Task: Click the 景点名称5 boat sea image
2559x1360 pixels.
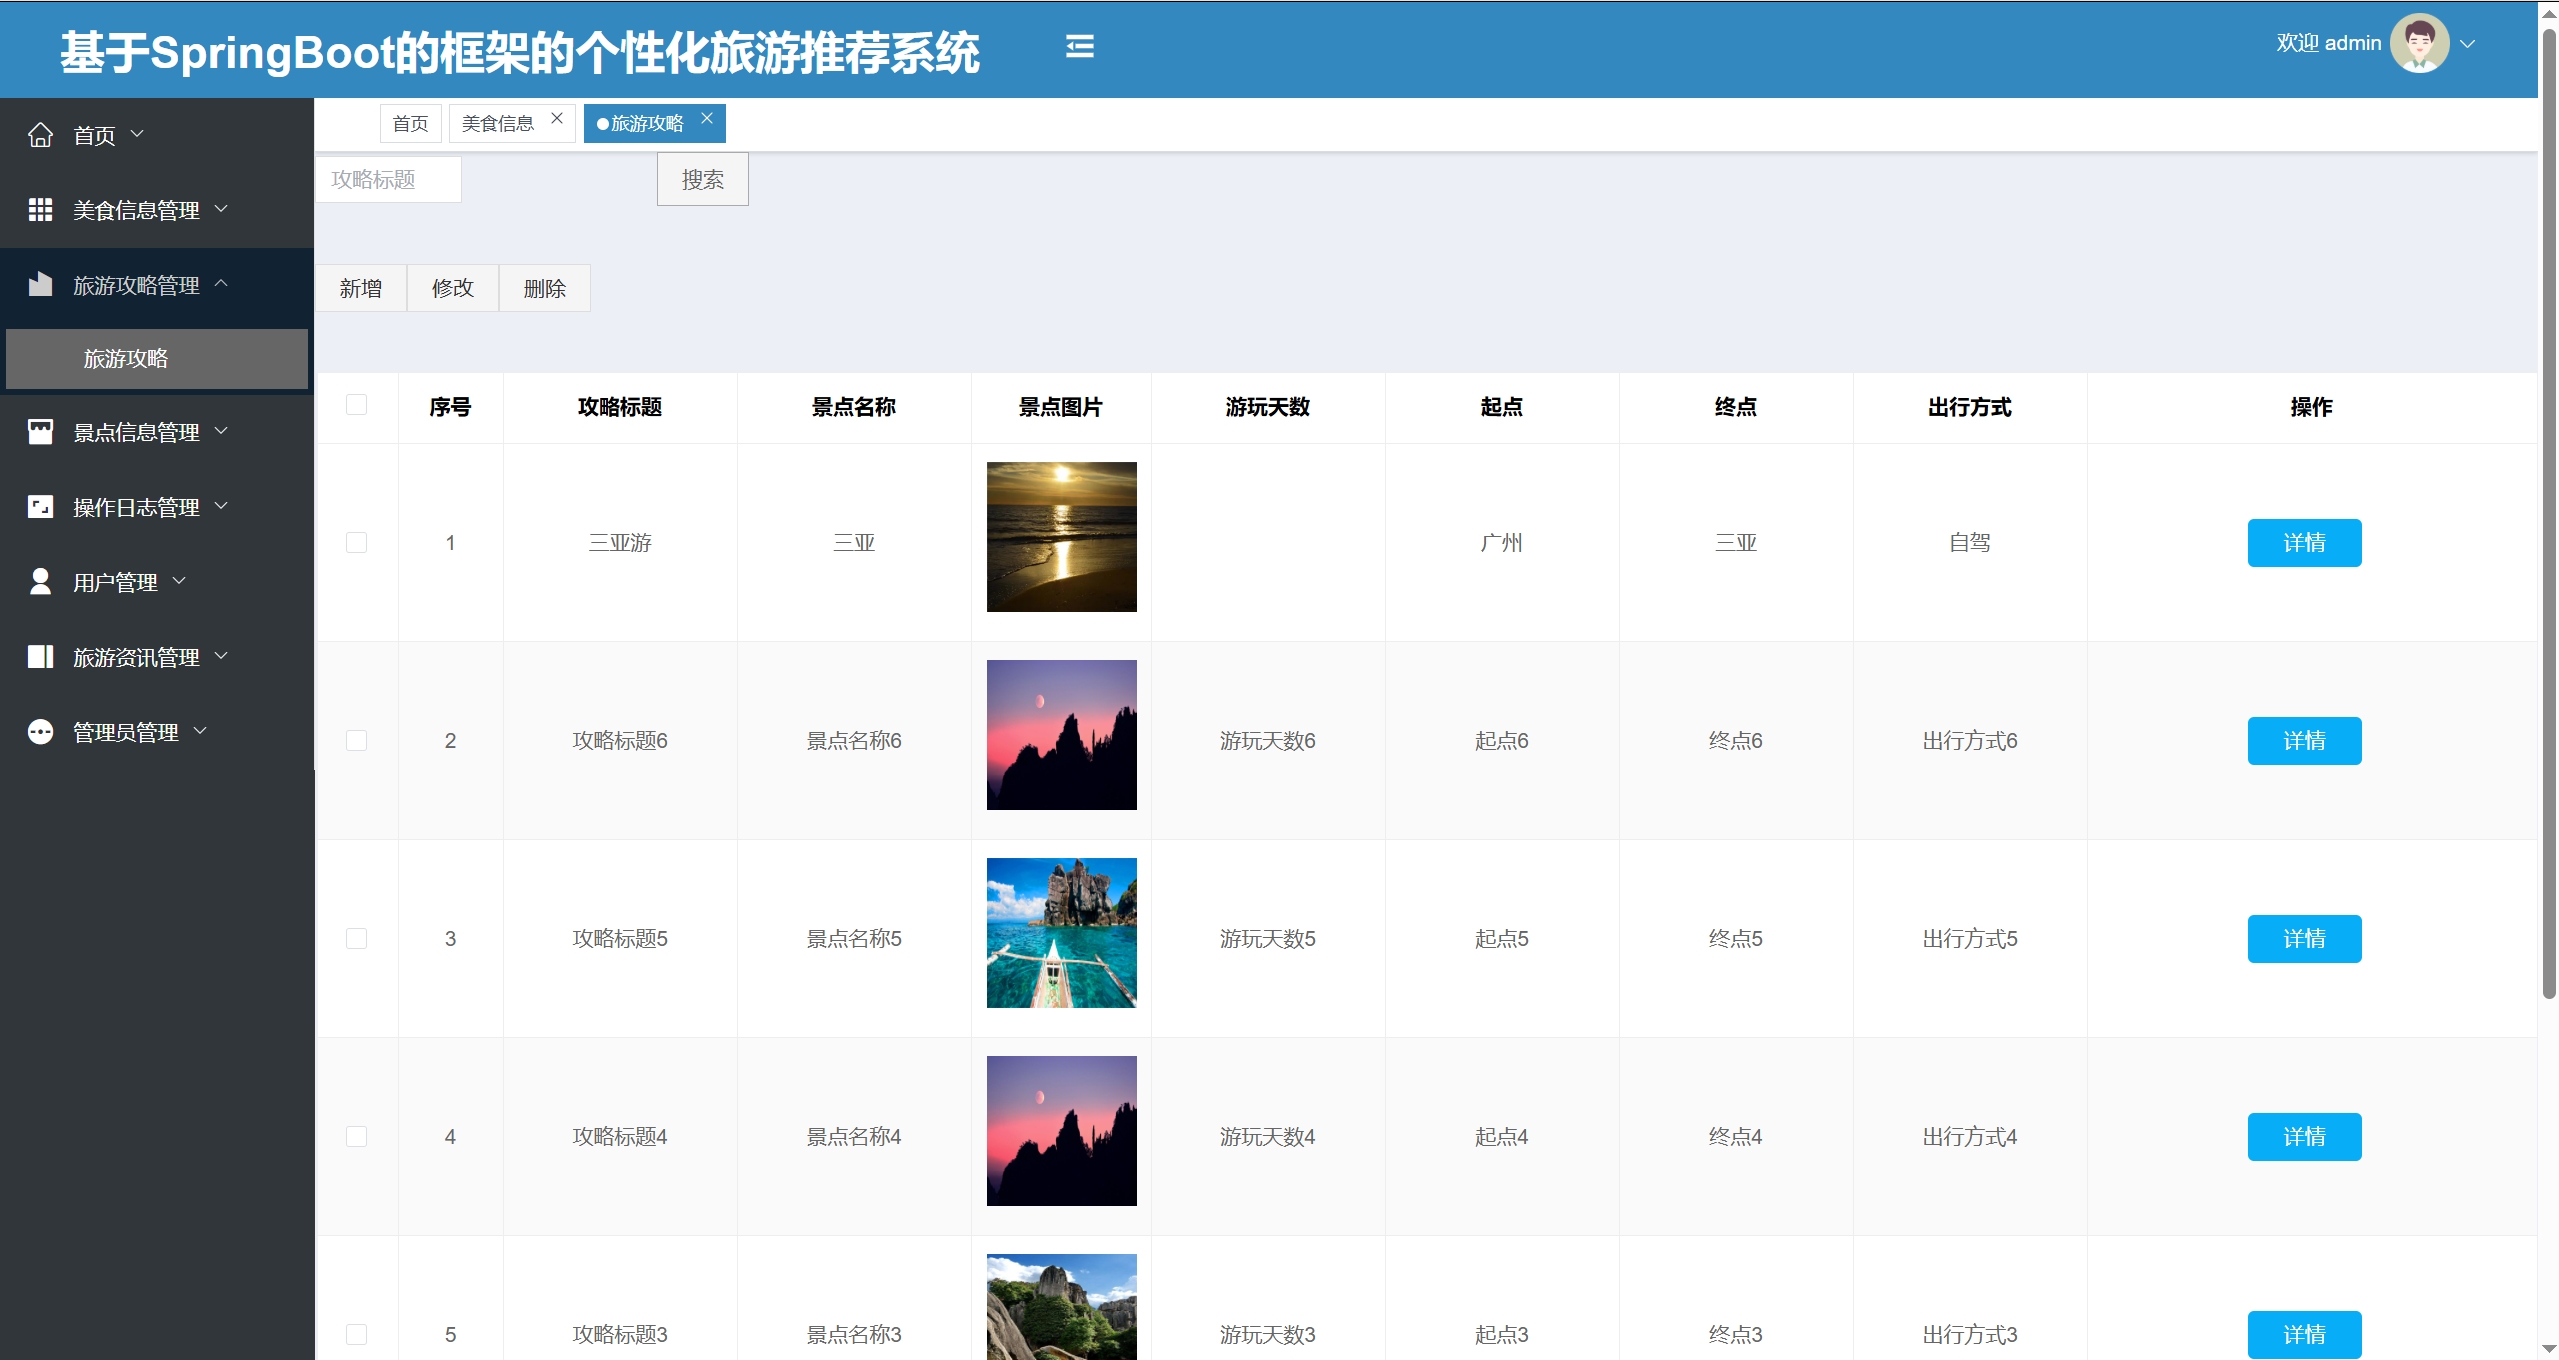Action: click(1061, 932)
